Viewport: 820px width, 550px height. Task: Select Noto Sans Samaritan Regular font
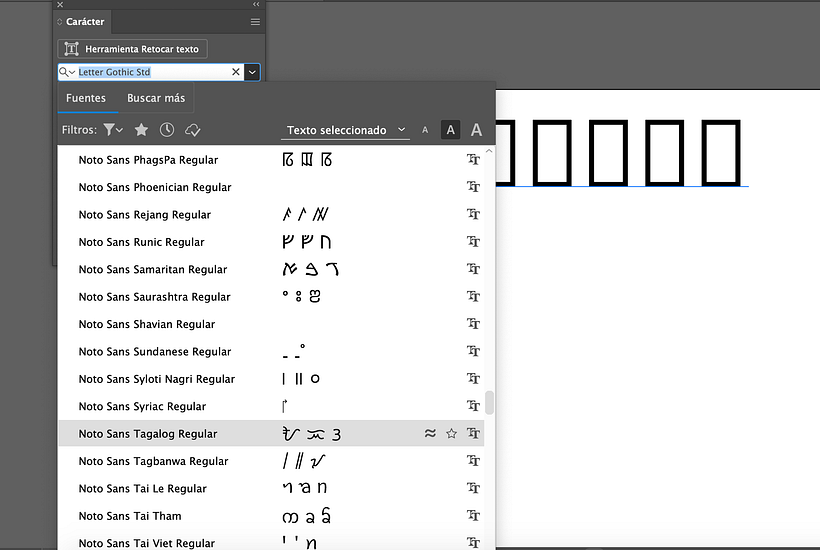click(271, 269)
